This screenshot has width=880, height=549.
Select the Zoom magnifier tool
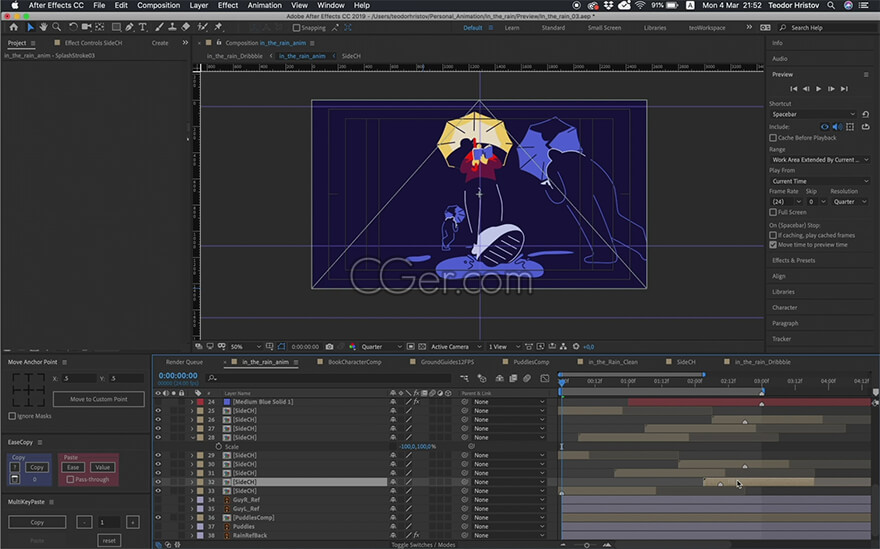57,27
